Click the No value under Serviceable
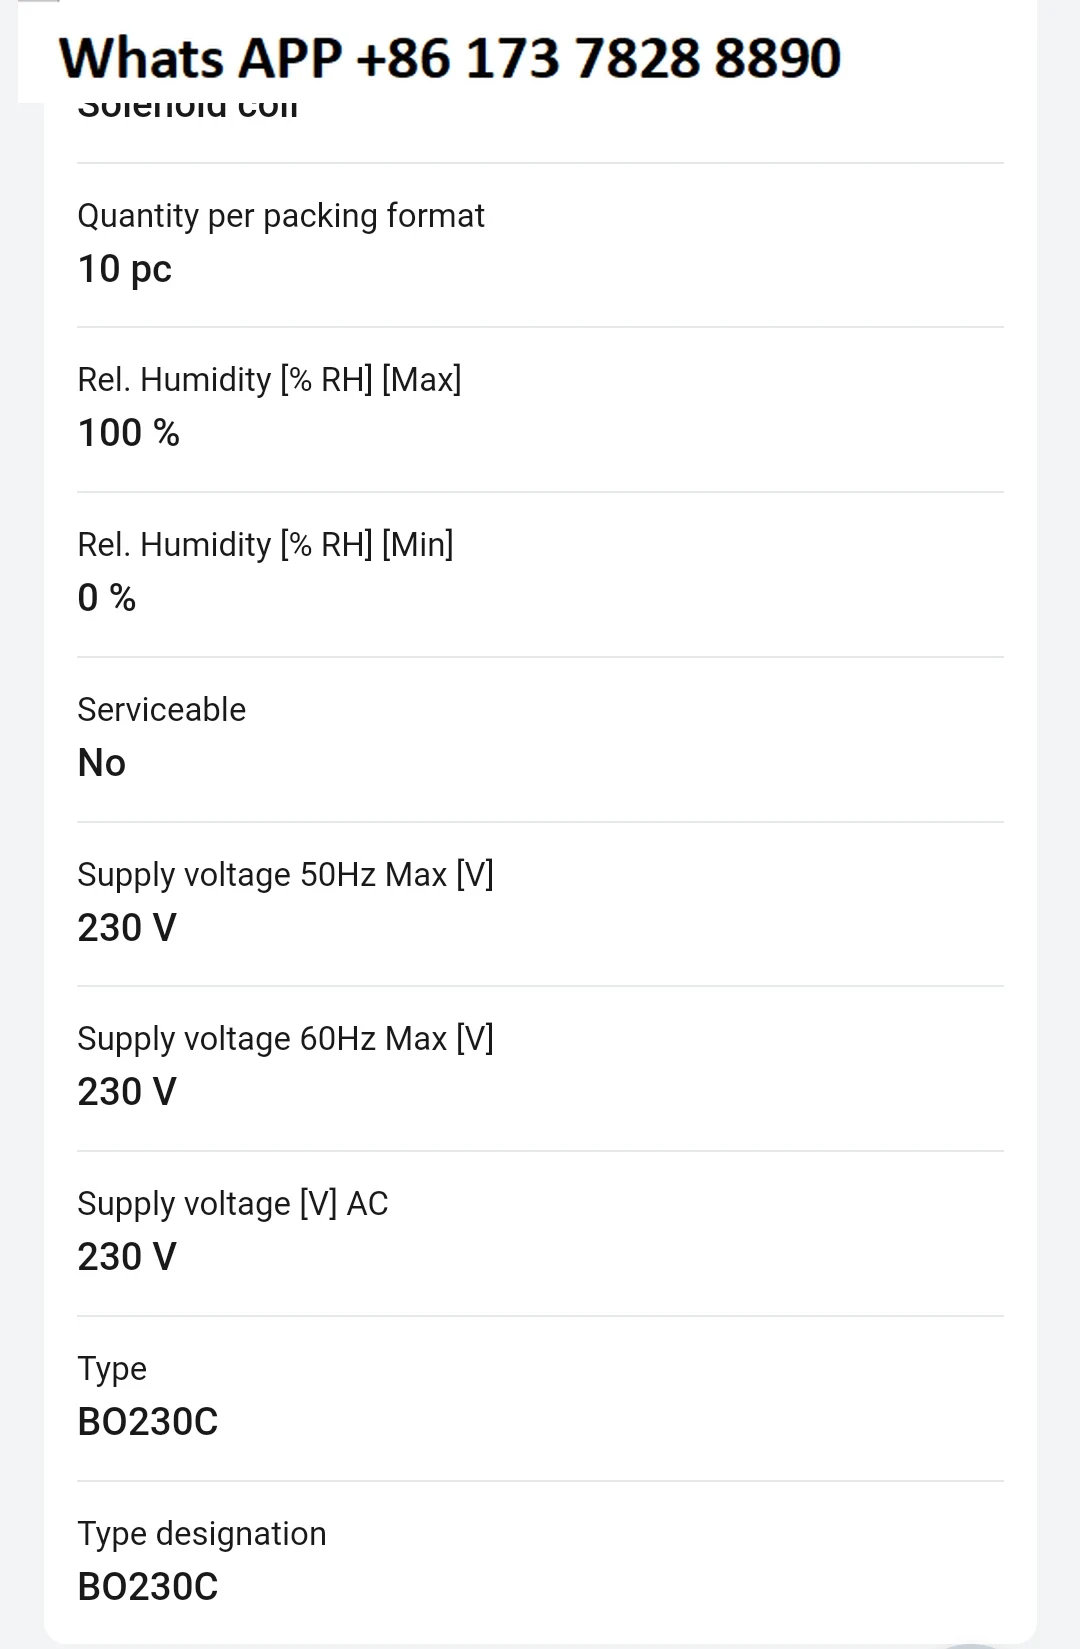Image resolution: width=1080 pixels, height=1649 pixels. (x=102, y=763)
